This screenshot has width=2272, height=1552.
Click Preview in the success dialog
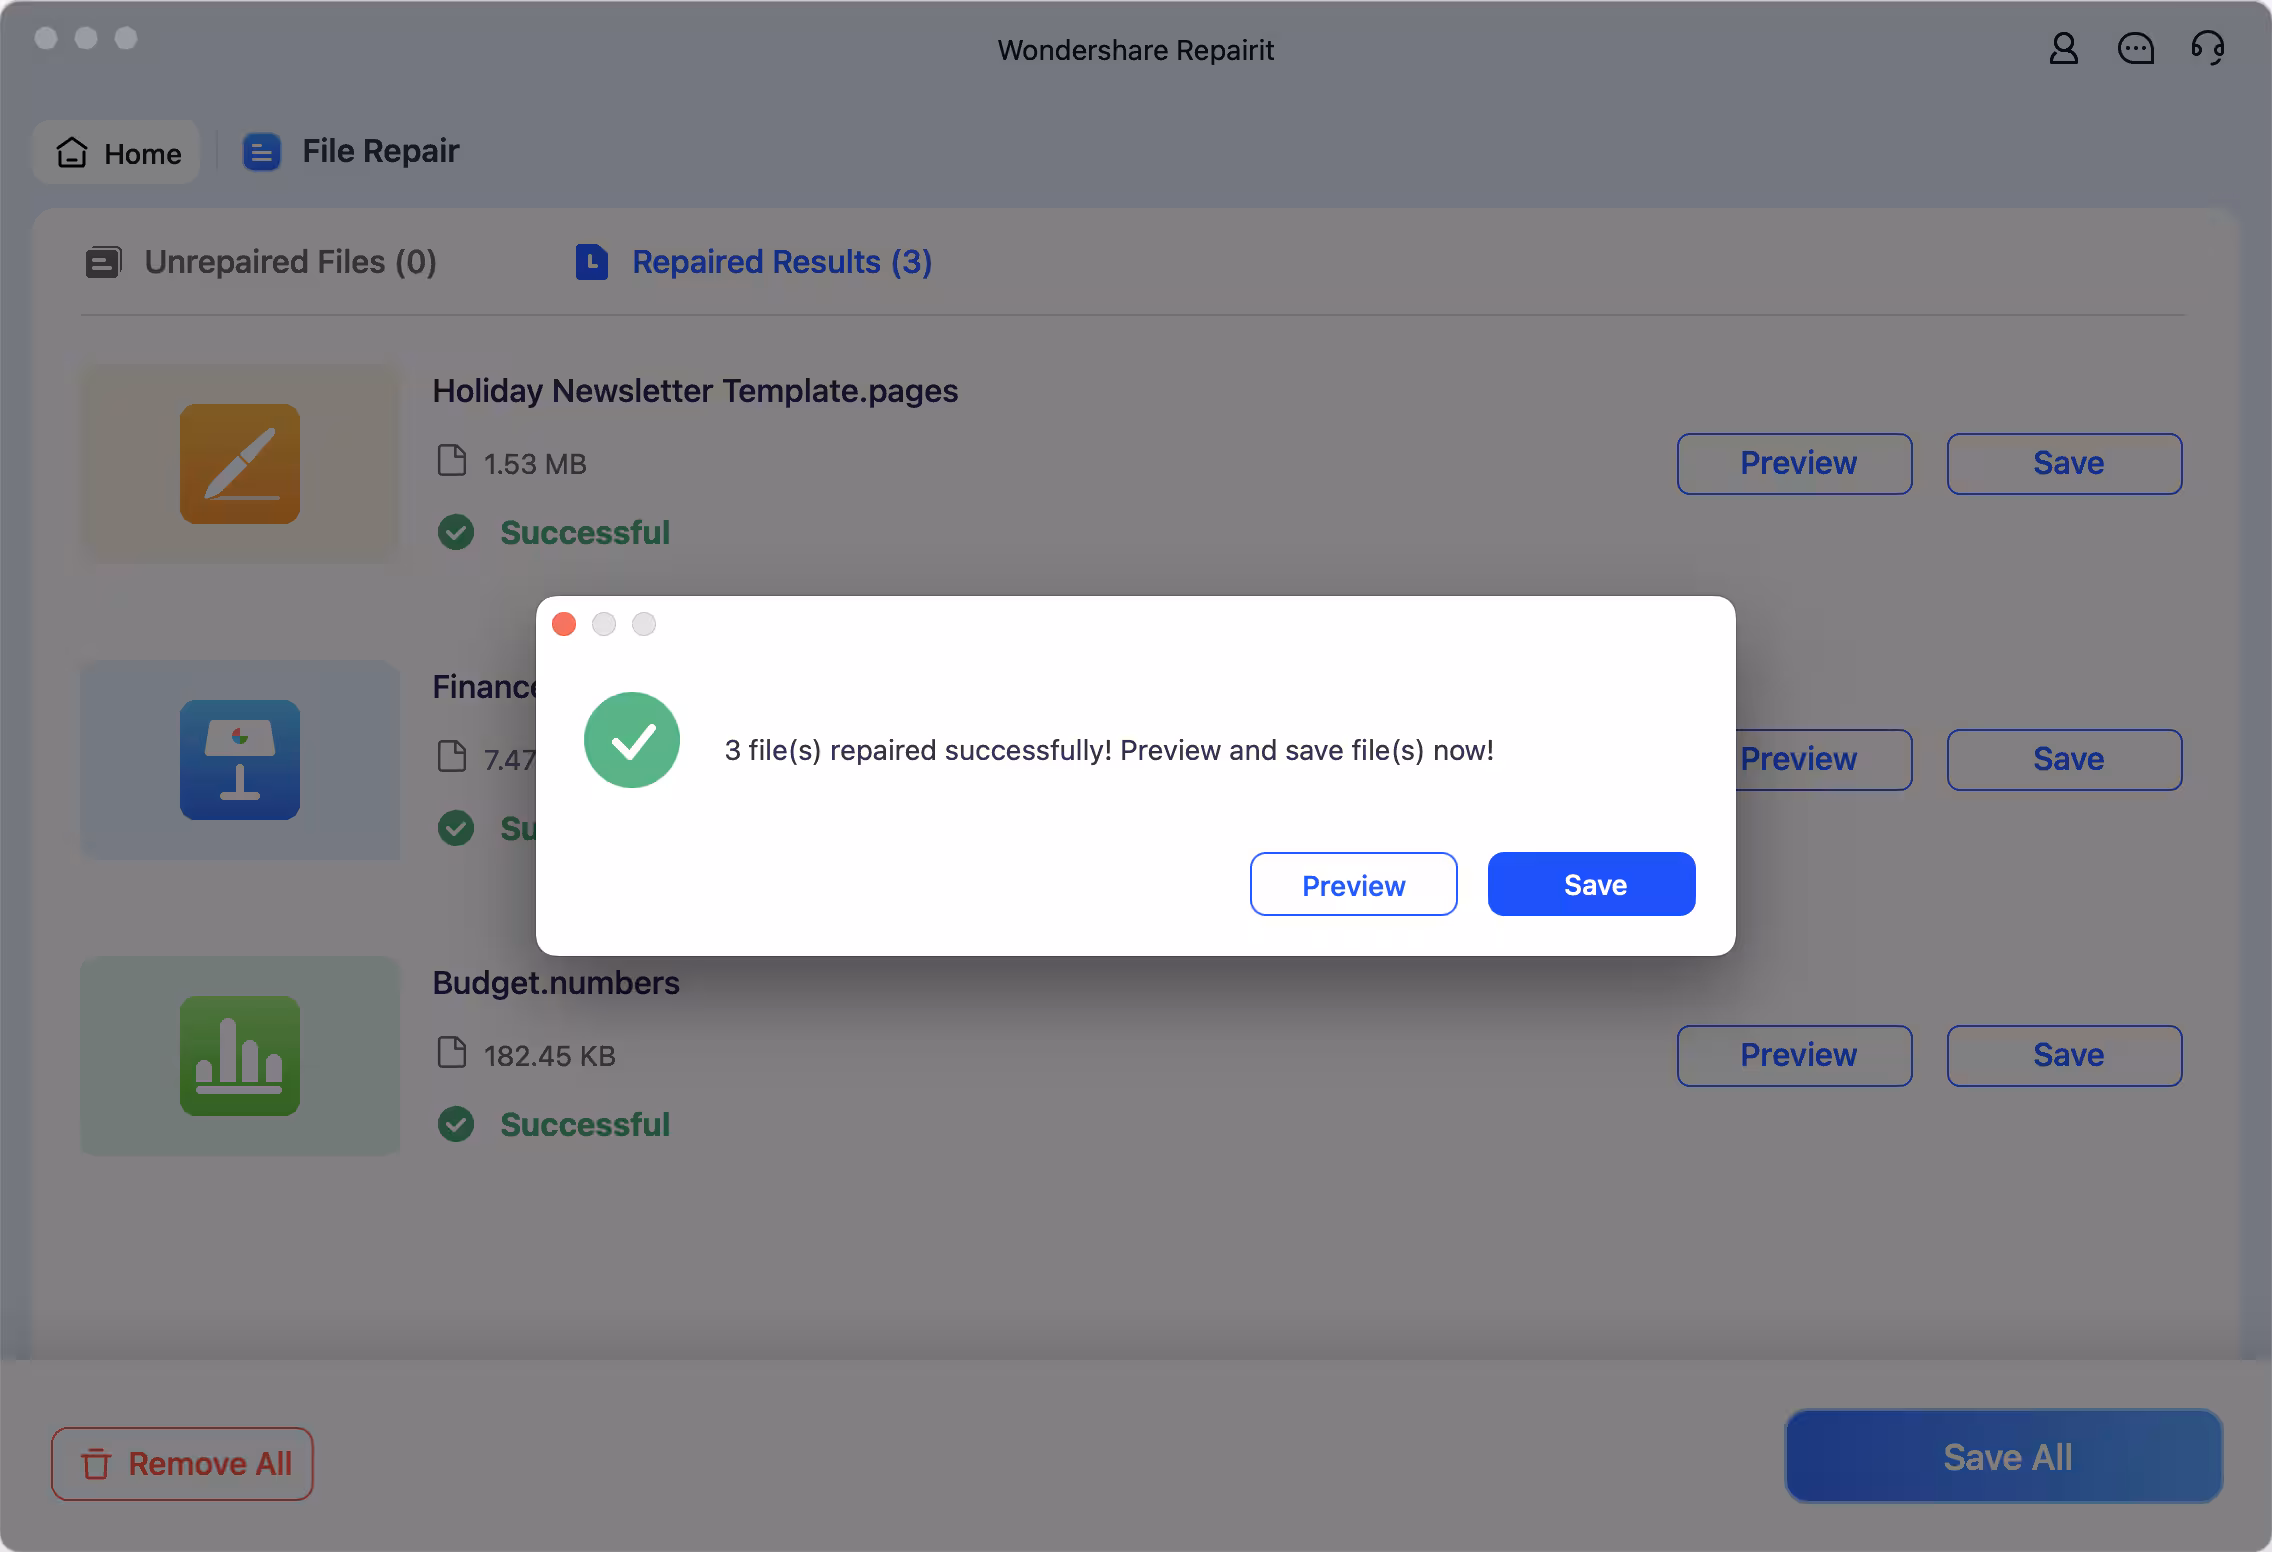[1354, 884]
